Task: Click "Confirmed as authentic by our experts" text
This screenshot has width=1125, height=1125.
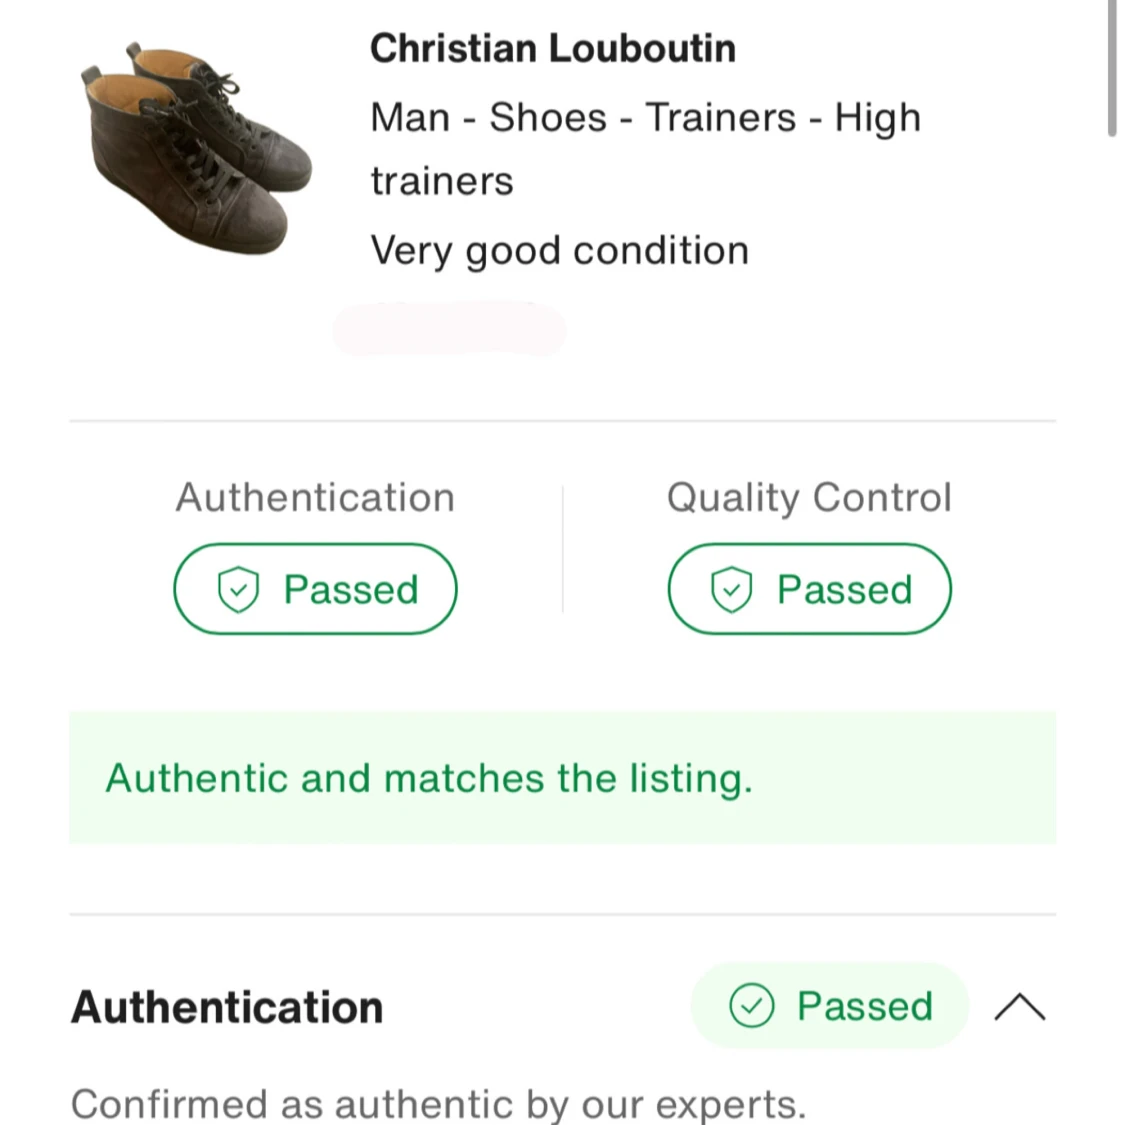Action: 438,1104
